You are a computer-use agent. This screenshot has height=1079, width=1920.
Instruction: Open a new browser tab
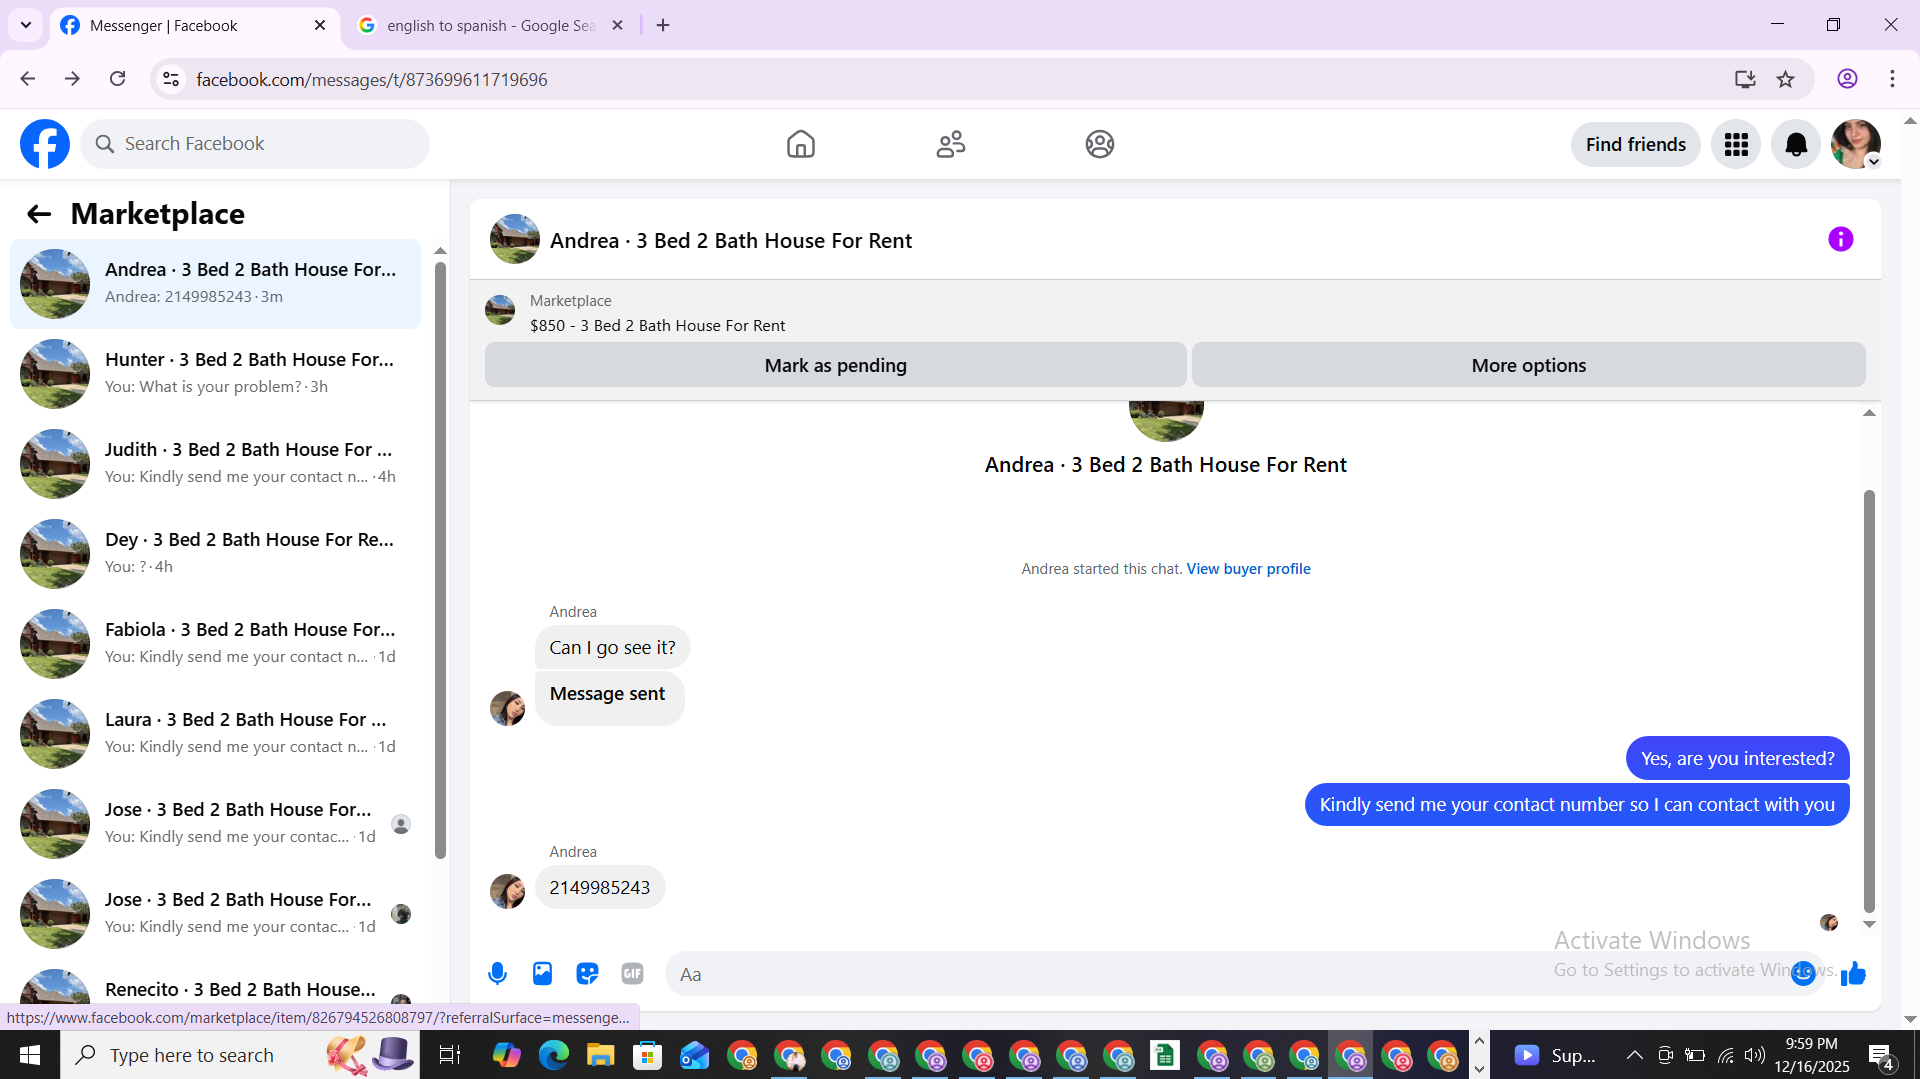663,25
